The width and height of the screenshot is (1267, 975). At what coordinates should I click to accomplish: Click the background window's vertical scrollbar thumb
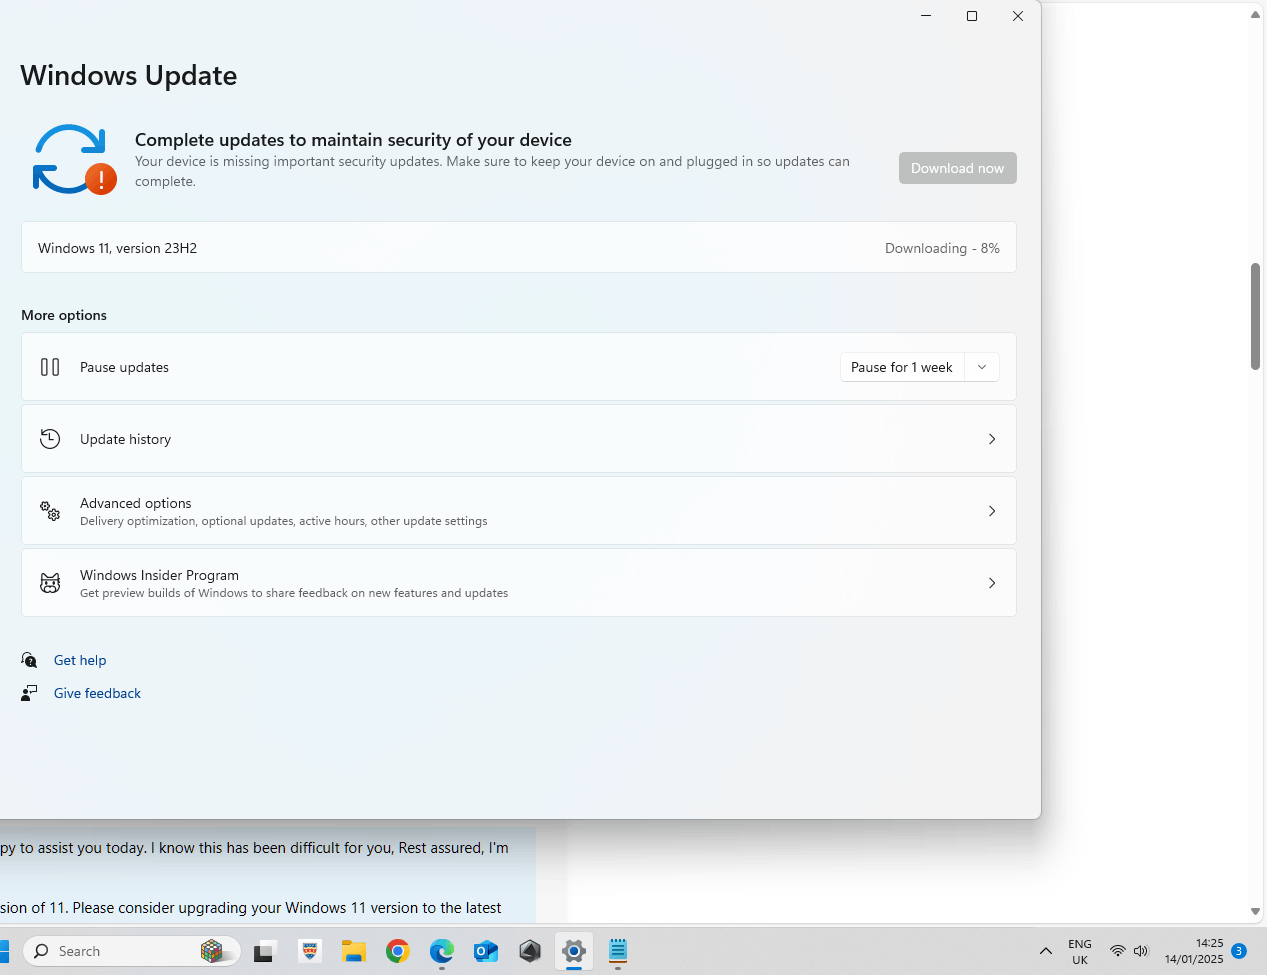[1255, 316]
